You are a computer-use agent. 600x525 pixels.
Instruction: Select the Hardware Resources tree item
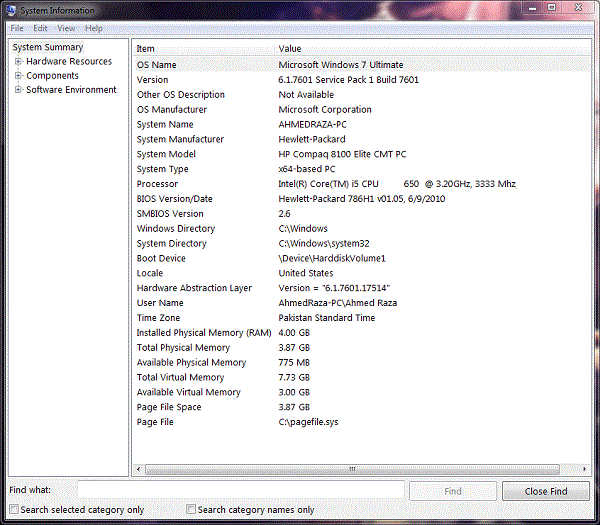pyautogui.click(x=69, y=61)
